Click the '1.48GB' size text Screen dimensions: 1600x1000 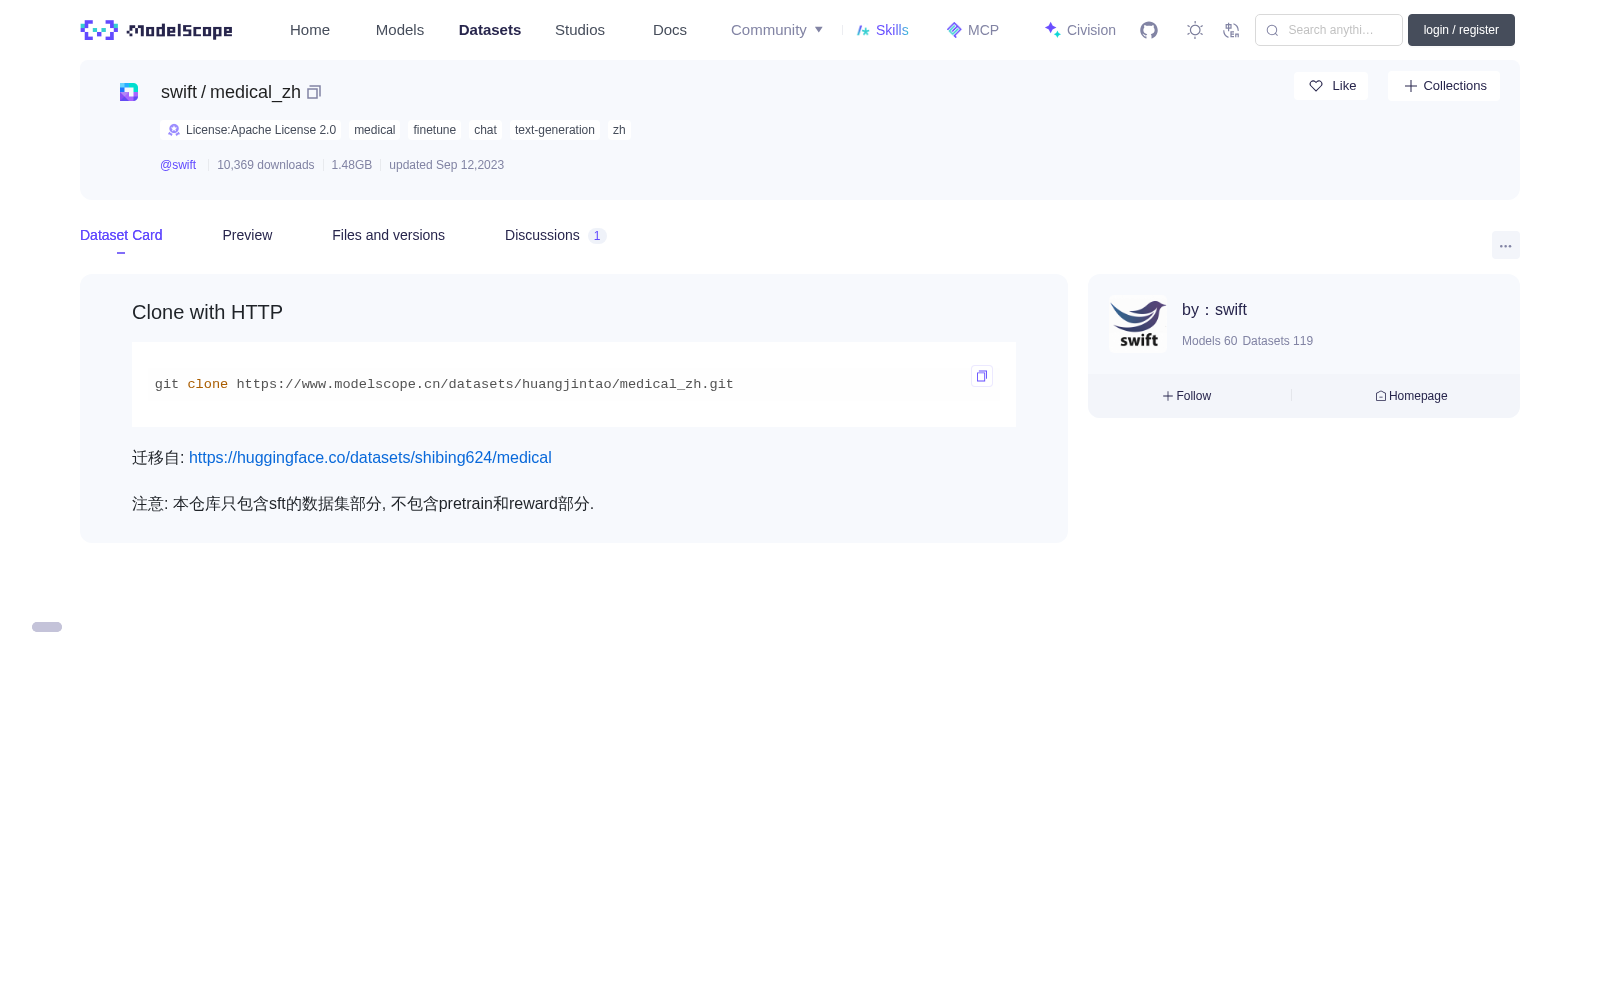coord(351,165)
